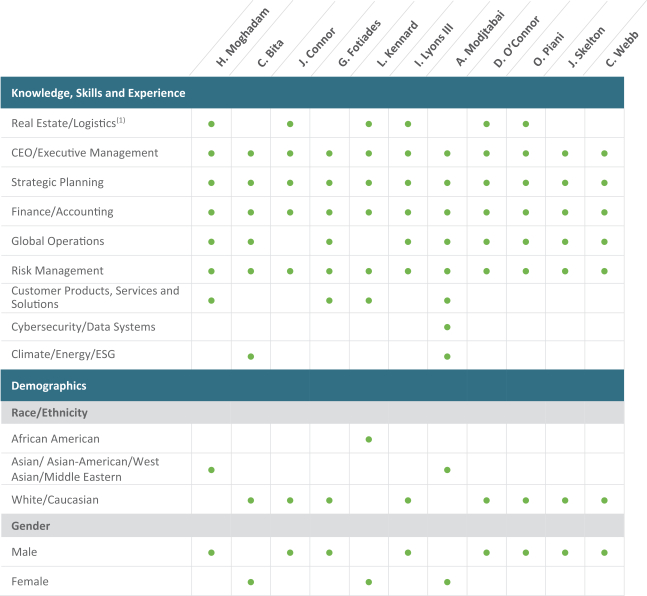Click the African American dot for I. Kennard
This screenshot has width=647, height=596.
(x=369, y=439)
